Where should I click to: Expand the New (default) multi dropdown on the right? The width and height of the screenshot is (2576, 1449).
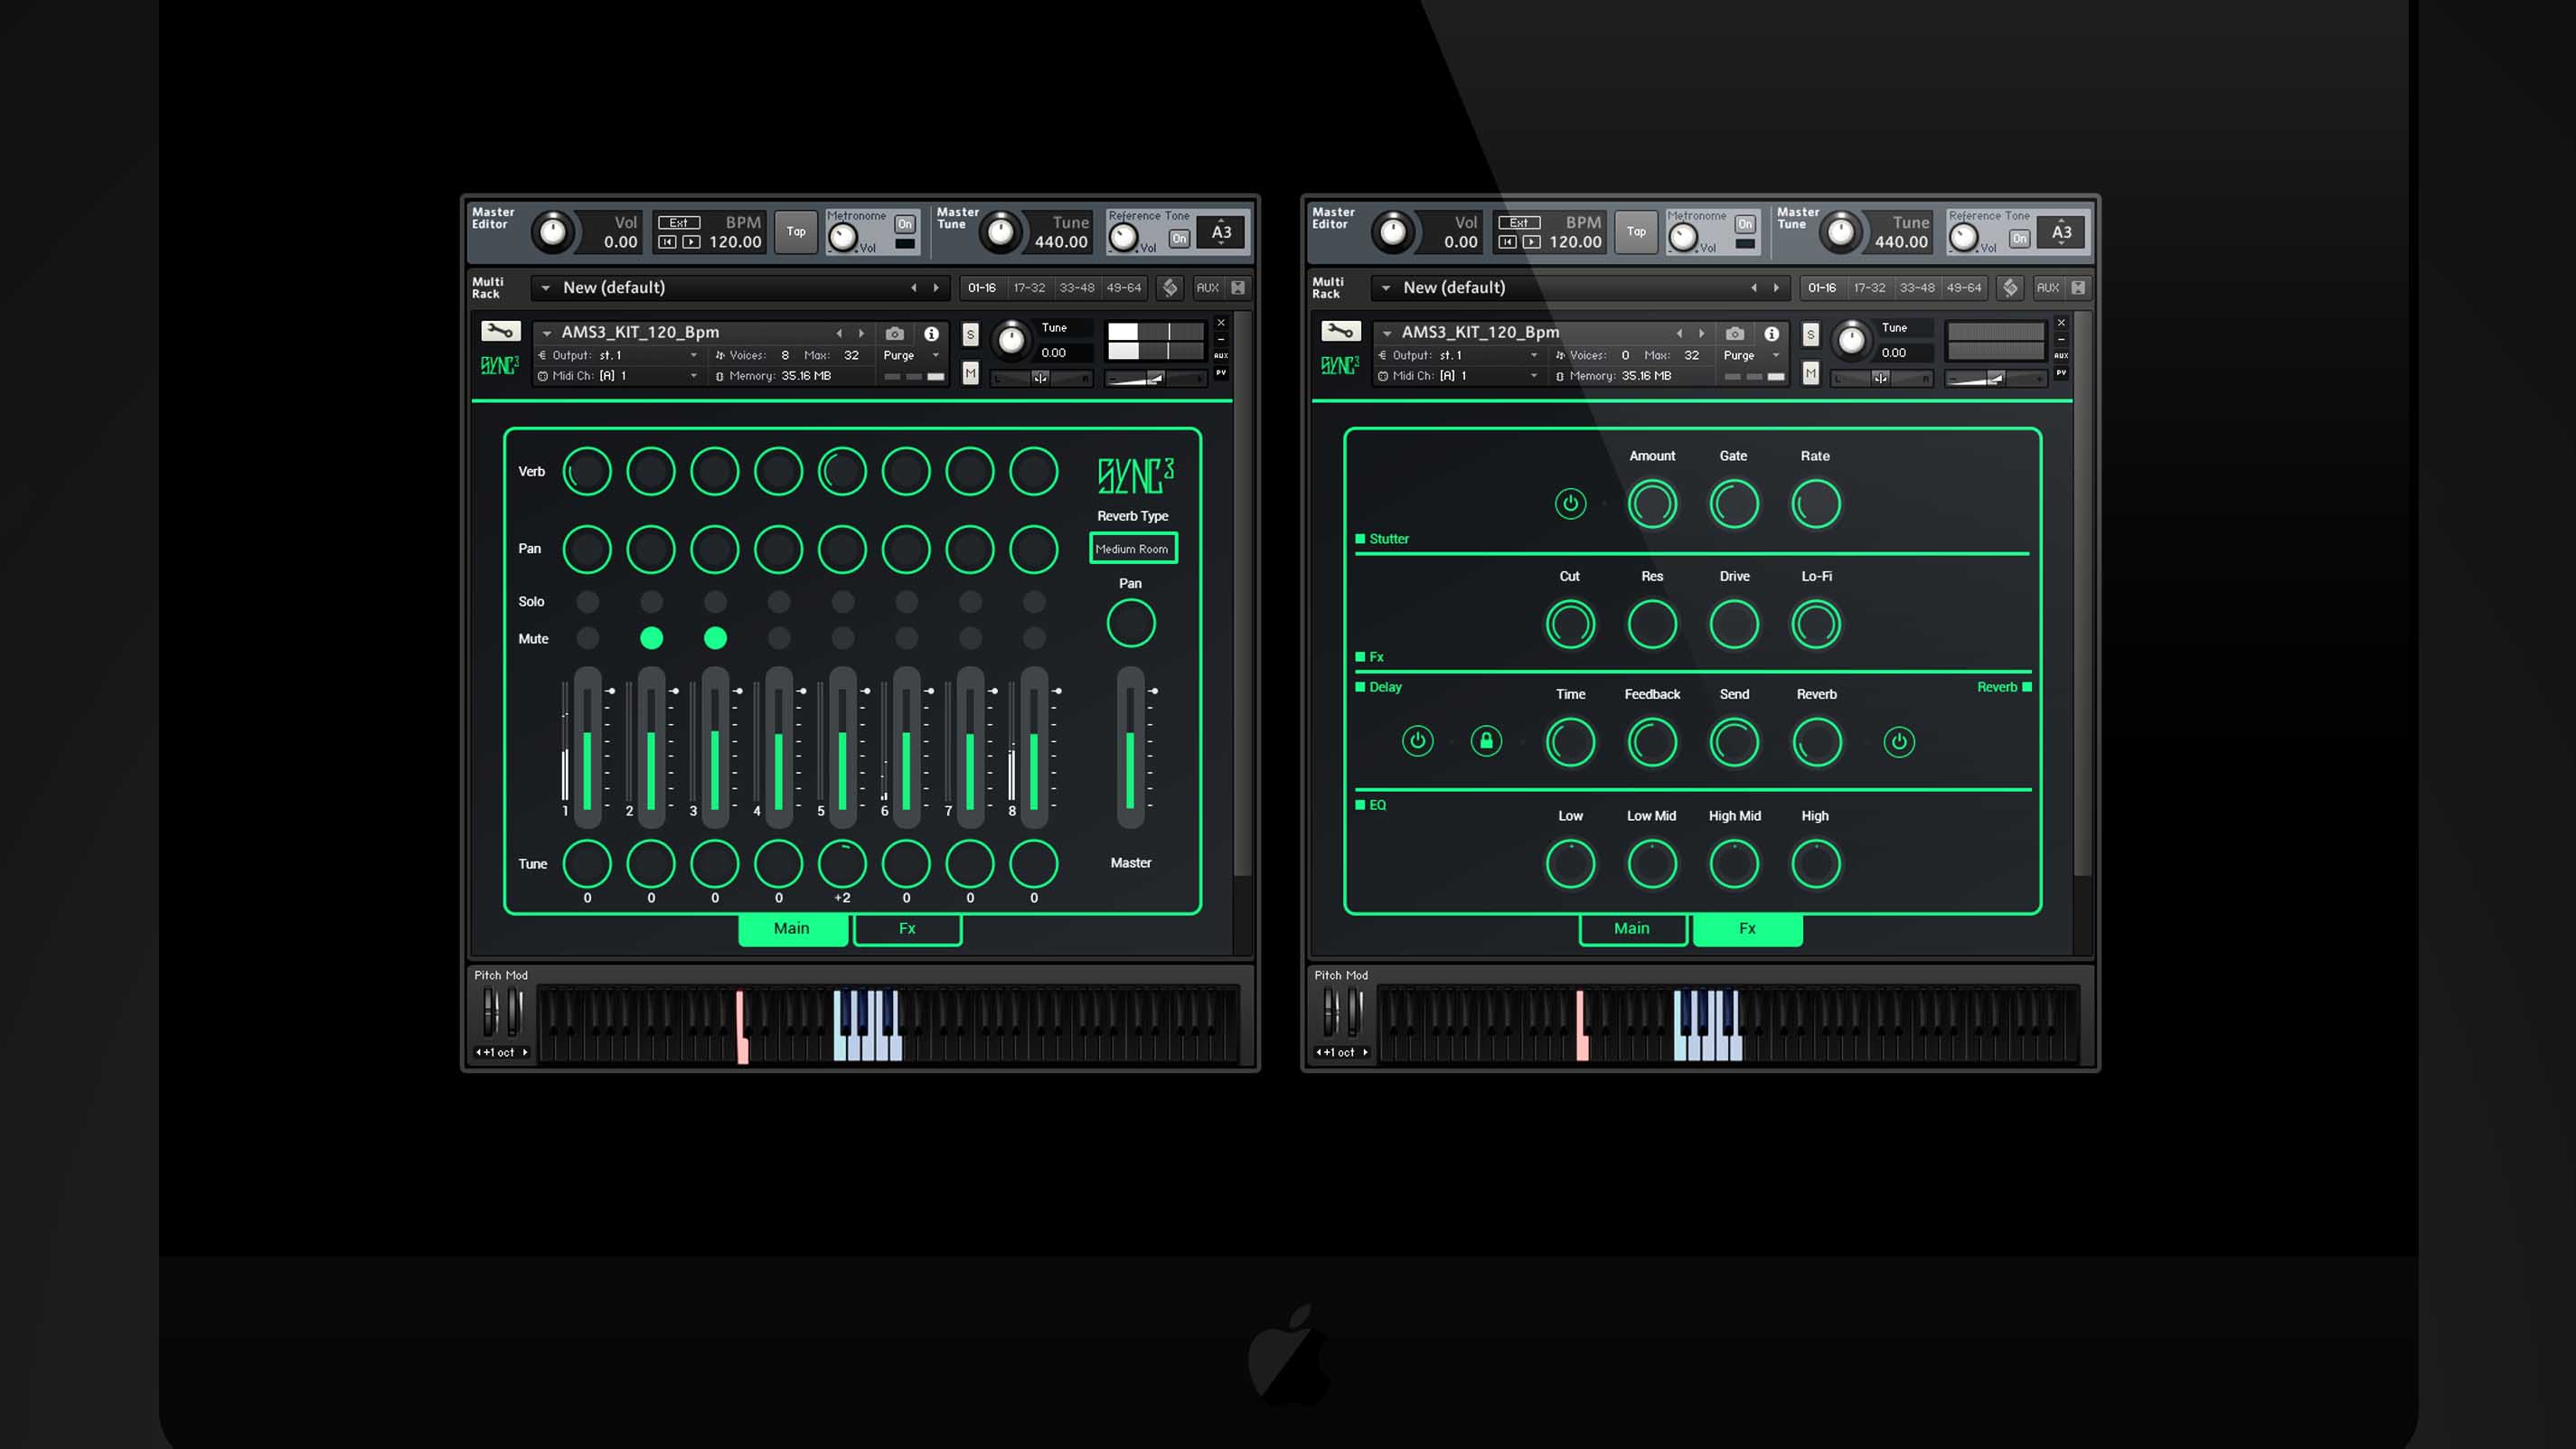1386,288
